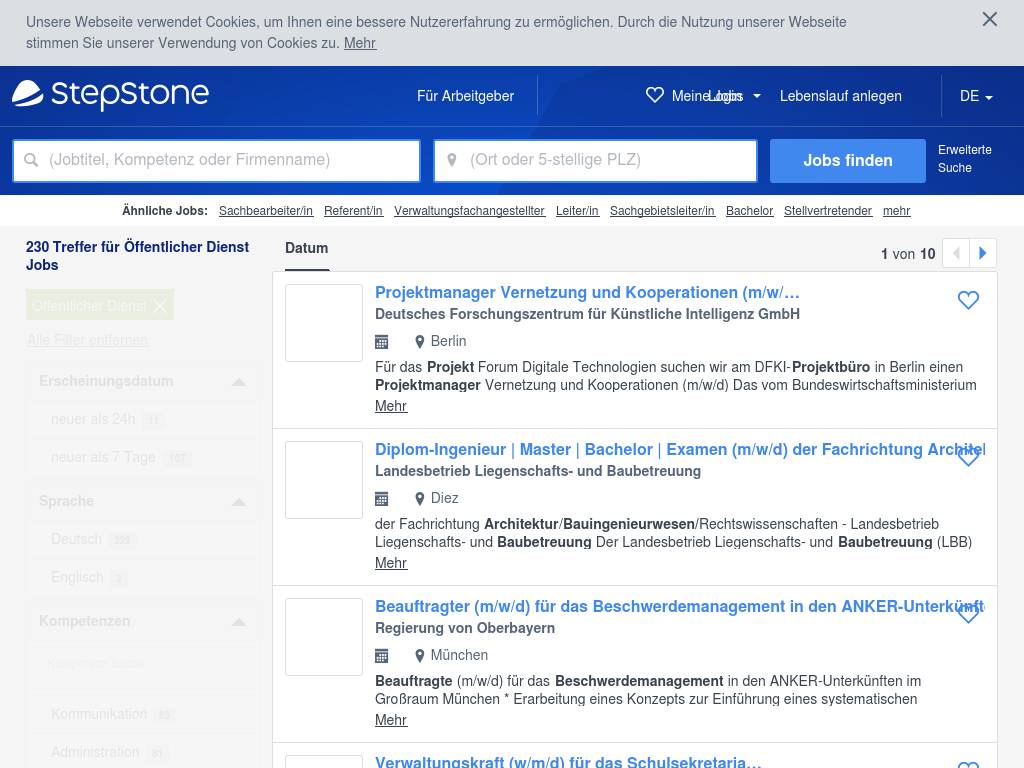The height and width of the screenshot is (768, 1024).
Task: Remove the Öffentlicher Dienst filter tag
Action: point(160,306)
